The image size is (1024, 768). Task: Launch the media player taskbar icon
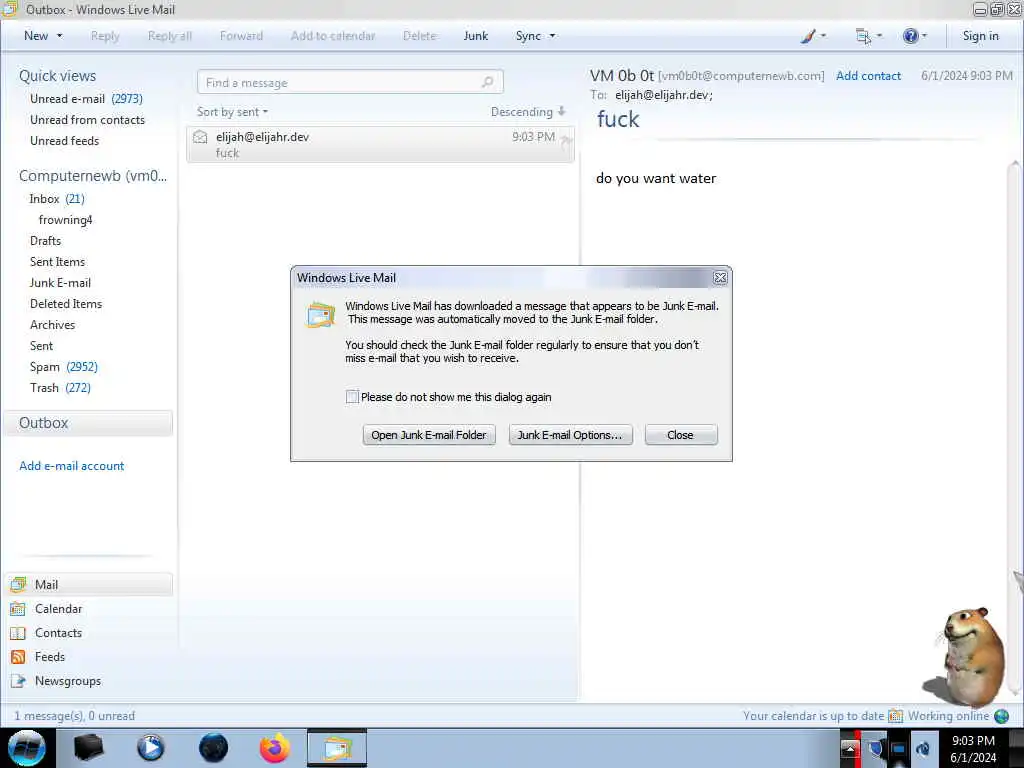151,748
